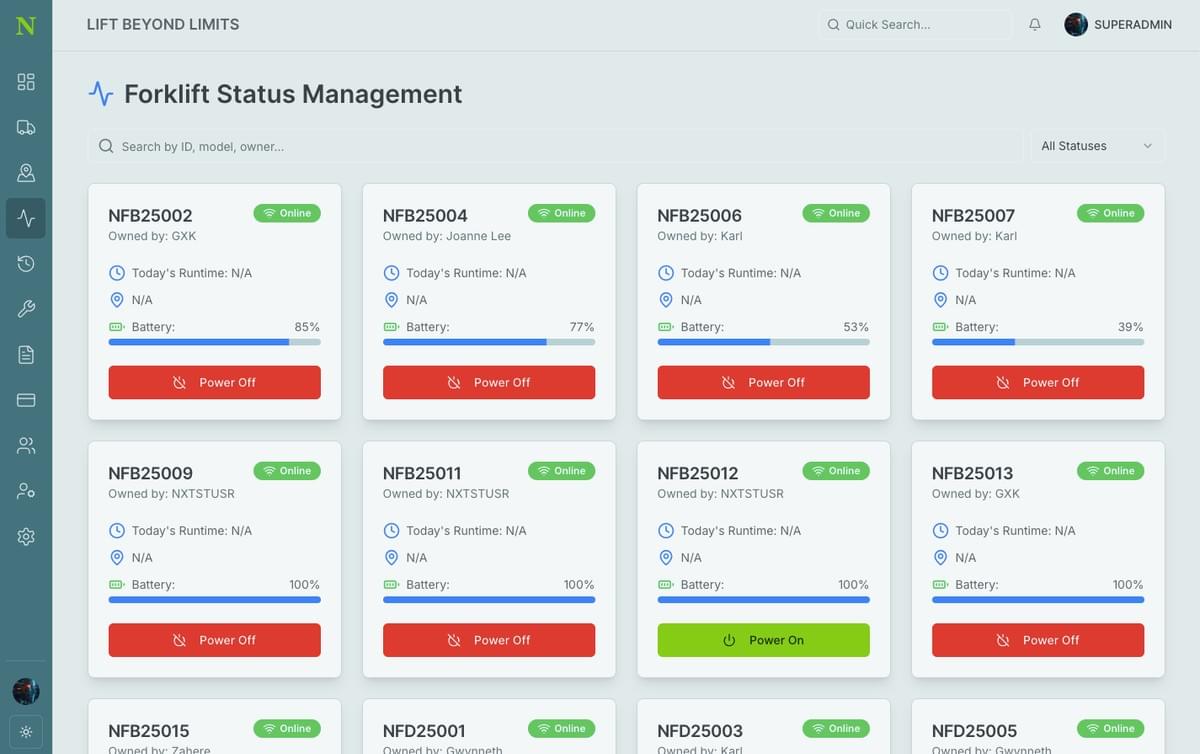Click the Online badge on NFB25004
Viewport: 1200px width, 754px height.
[x=561, y=213]
